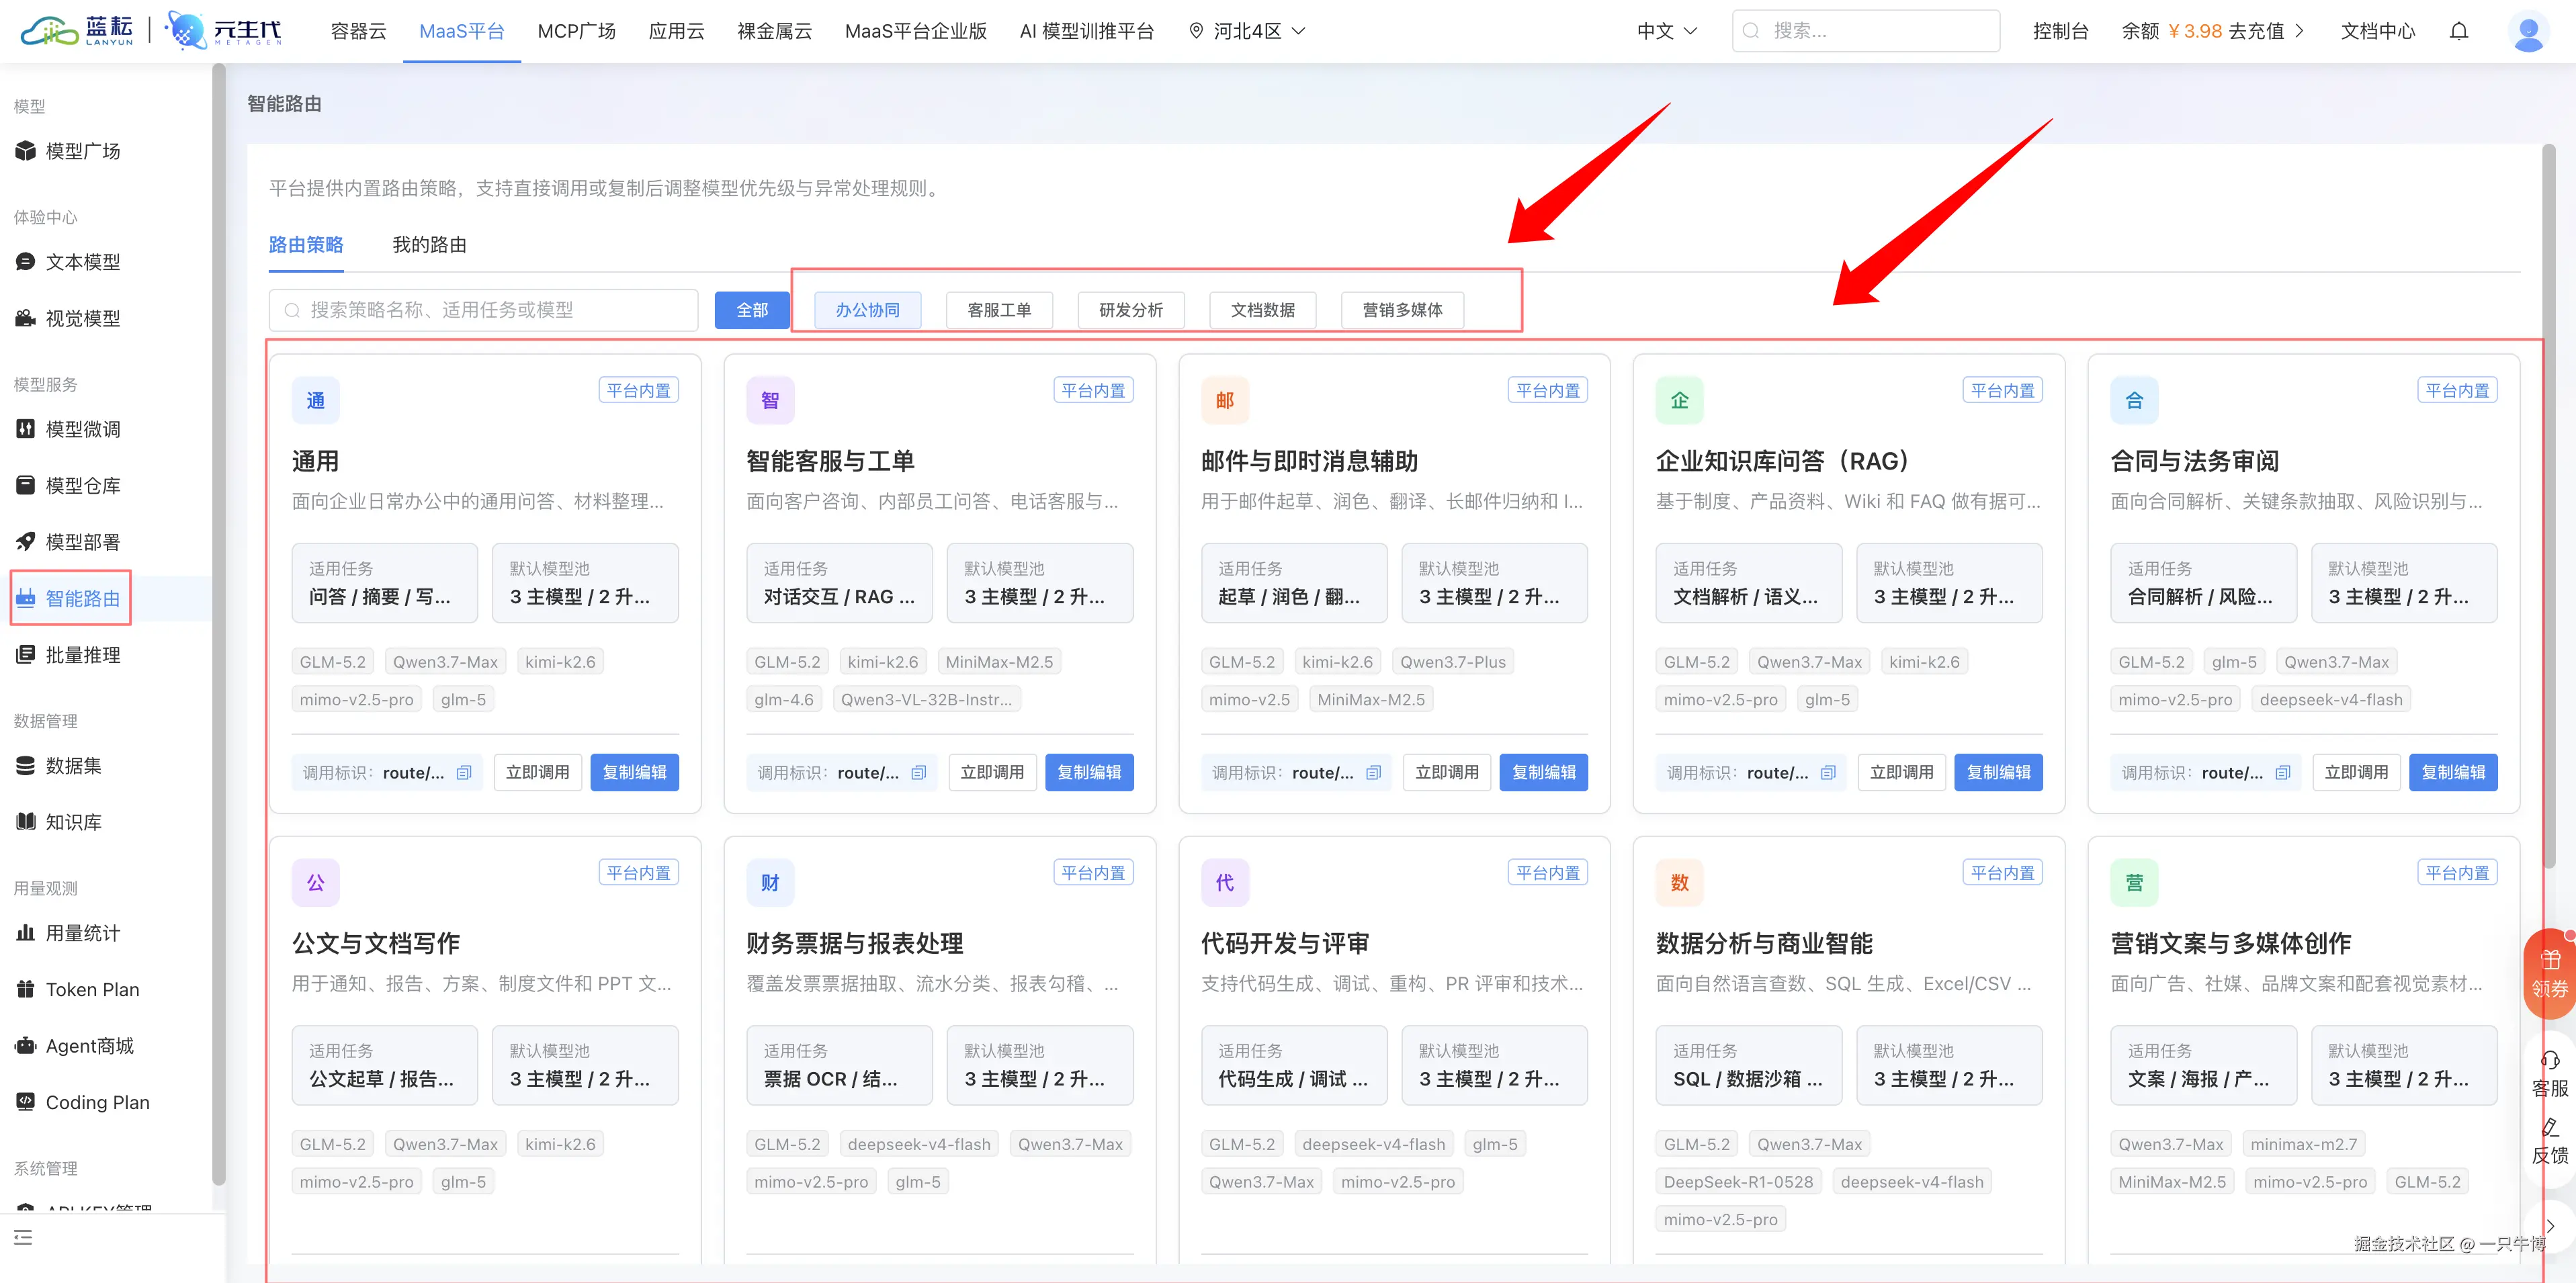Open the notification bell icon

(2459, 31)
